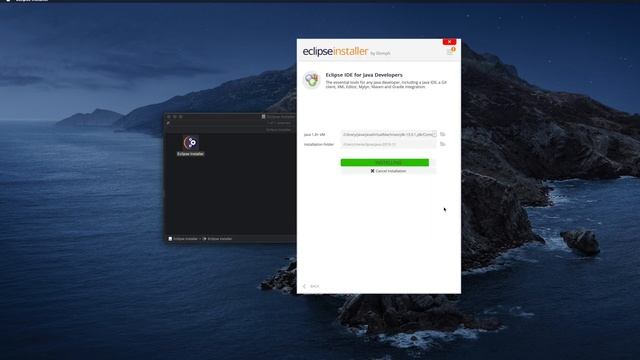The width and height of the screenshot is (640, 360).
Task: Browse for the installation folder using the folder icon
Action: pyautogui.click(x=442, y=144)
